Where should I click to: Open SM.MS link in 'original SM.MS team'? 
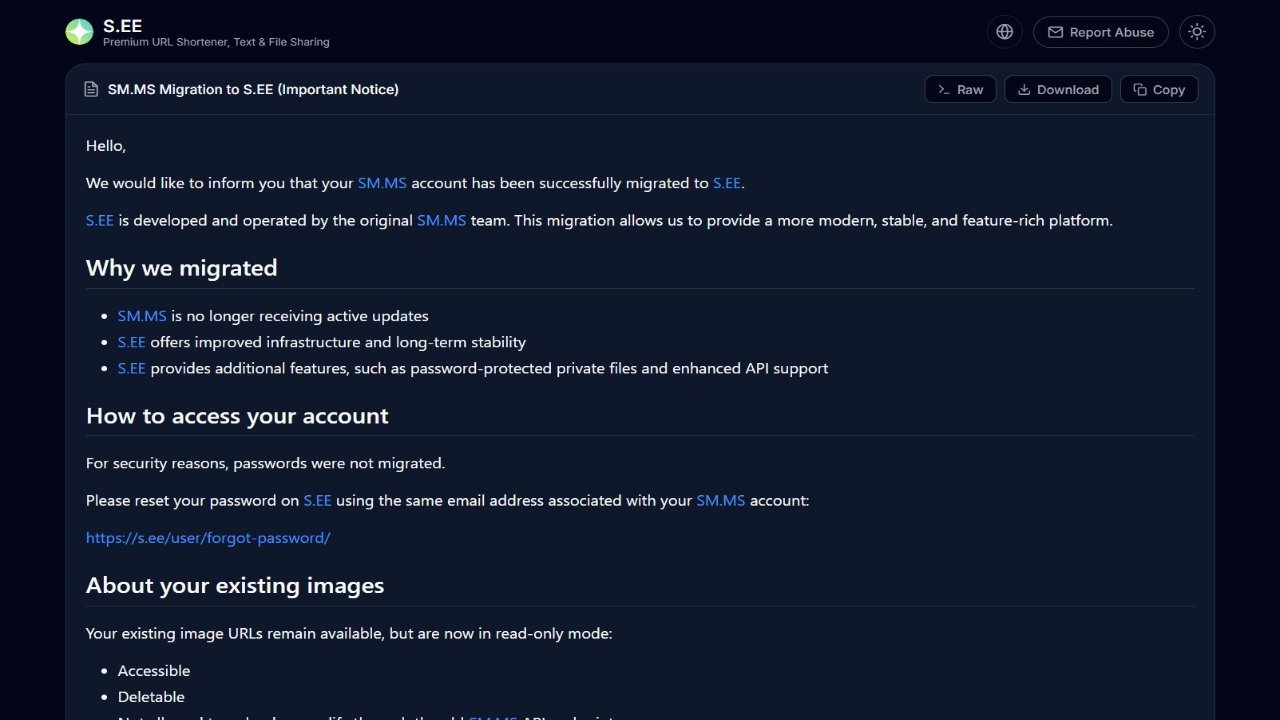click(x=441, y=220)
